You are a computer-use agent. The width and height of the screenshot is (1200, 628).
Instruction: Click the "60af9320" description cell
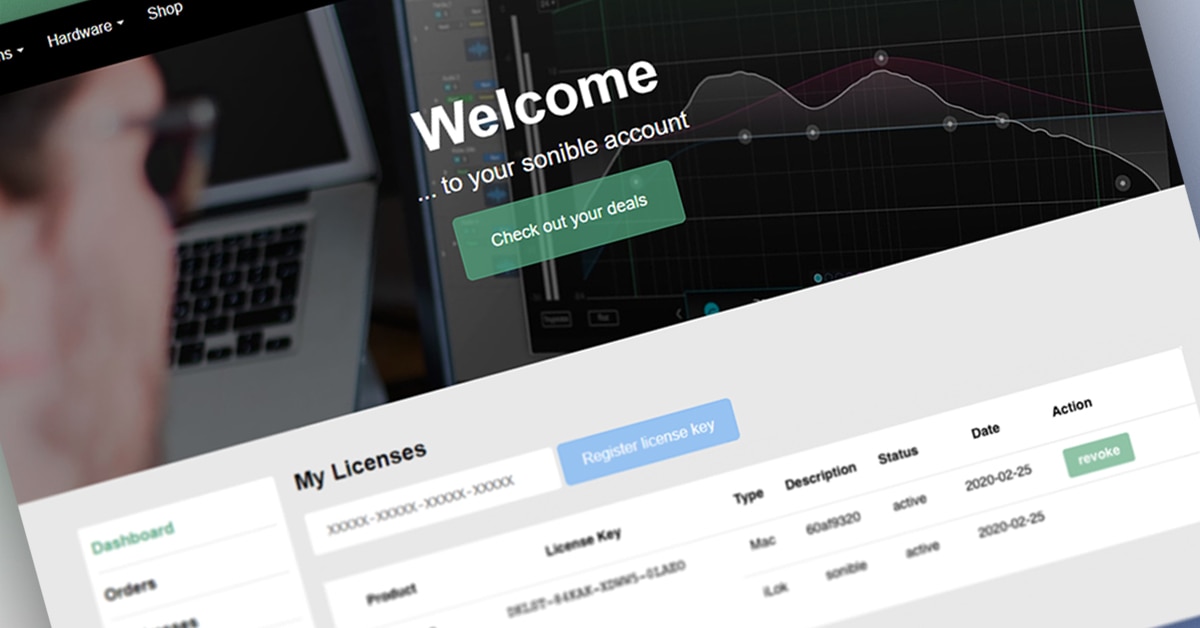coord(835,523)
